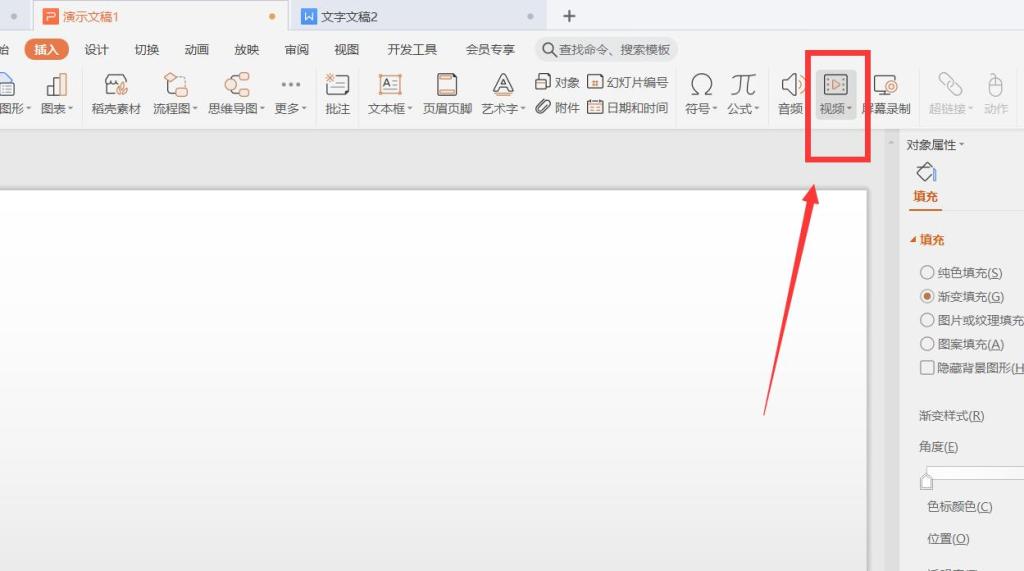Screen dimensions: 1024x571
Task: Insert a 文本框 text box
Action: coord(390,94)
